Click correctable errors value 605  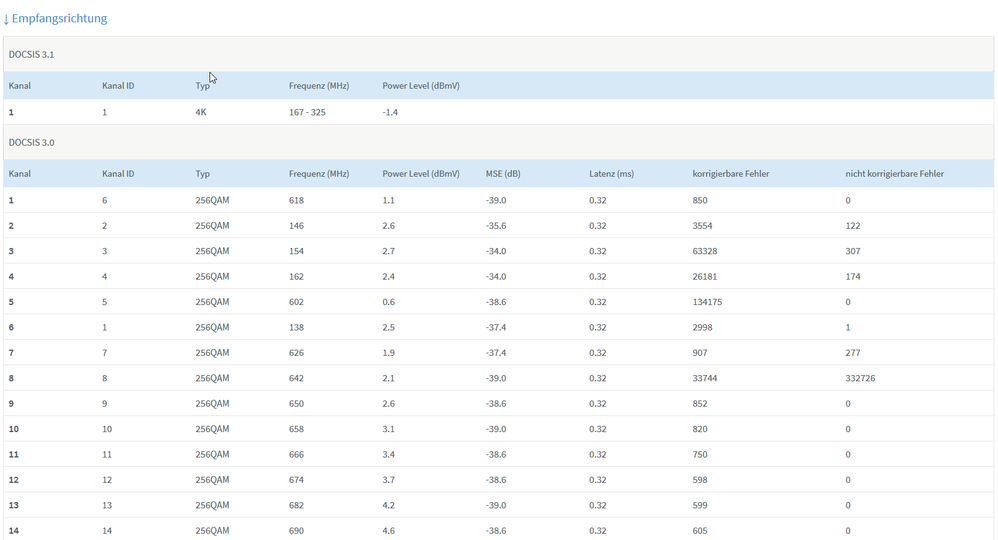(700, 530)
